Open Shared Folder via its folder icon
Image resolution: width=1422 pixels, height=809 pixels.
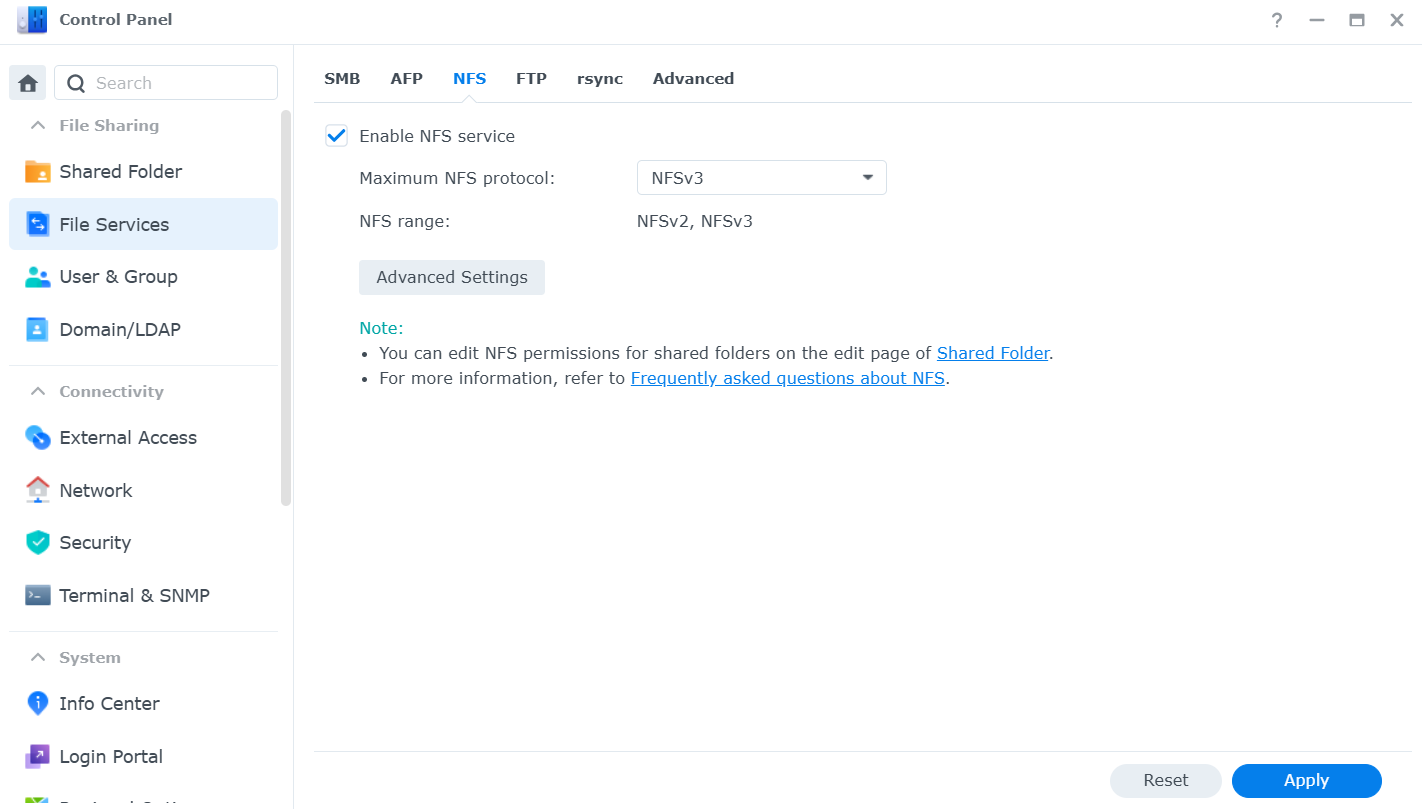pyautogui.click(x=37, y=171)
